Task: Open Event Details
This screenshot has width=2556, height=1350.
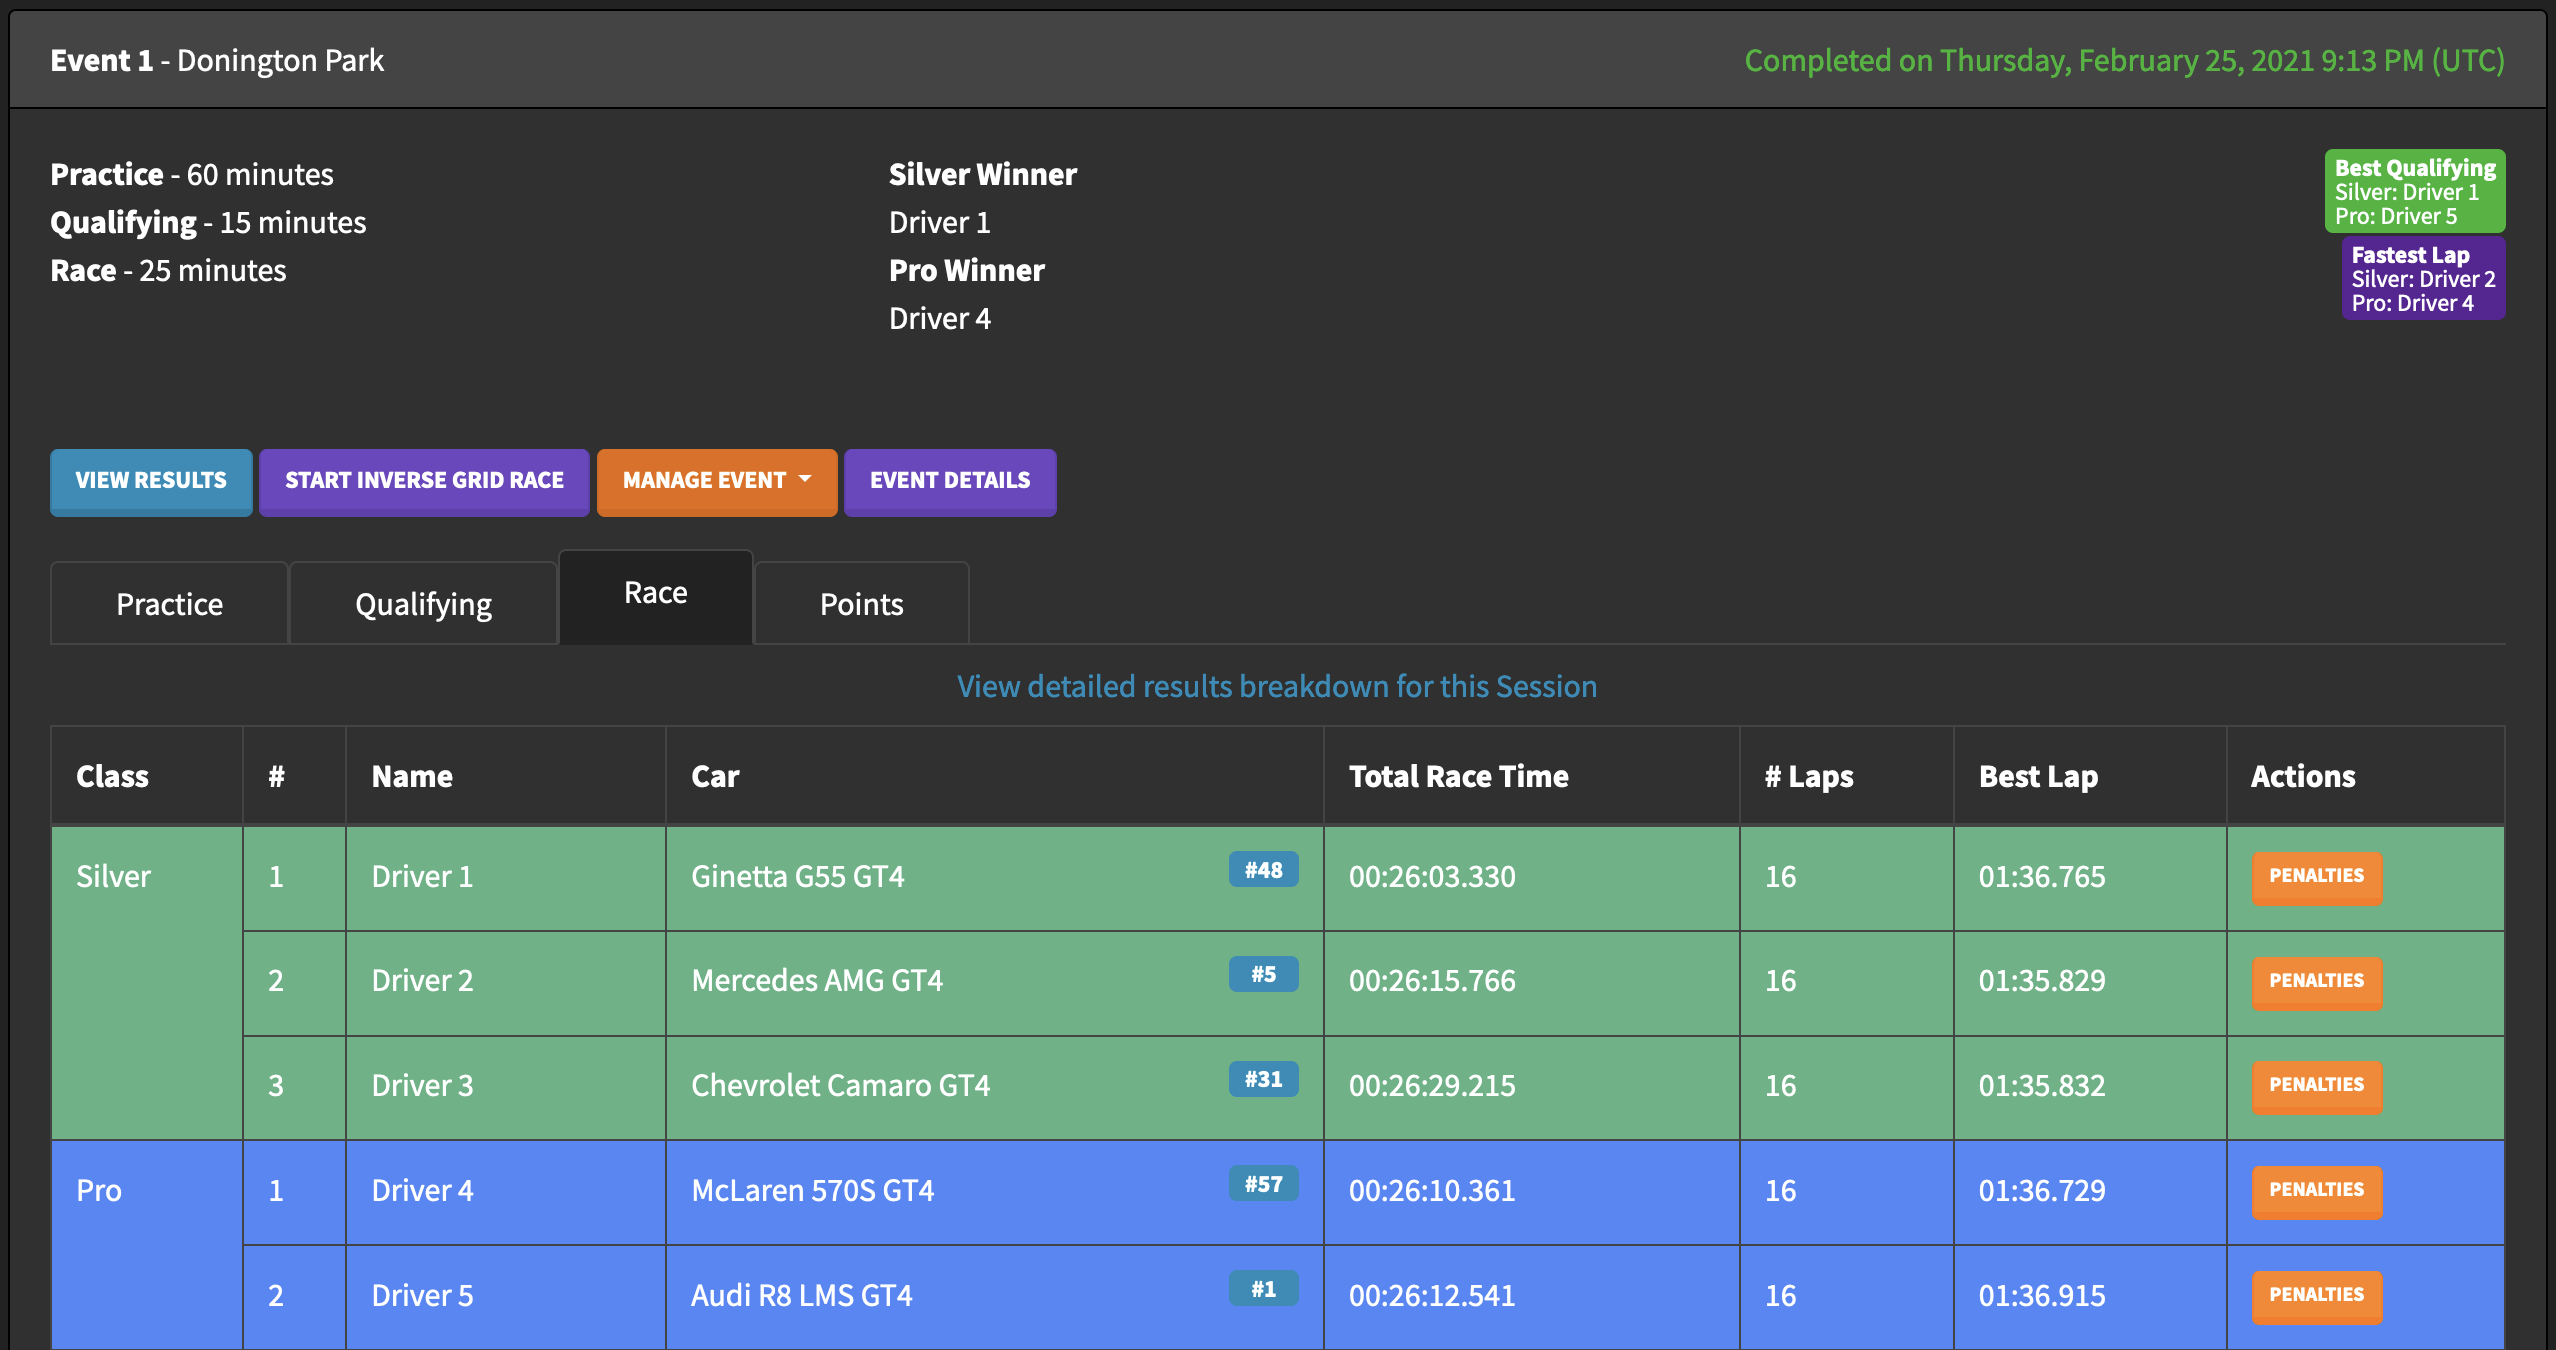Action: [949, 481]
